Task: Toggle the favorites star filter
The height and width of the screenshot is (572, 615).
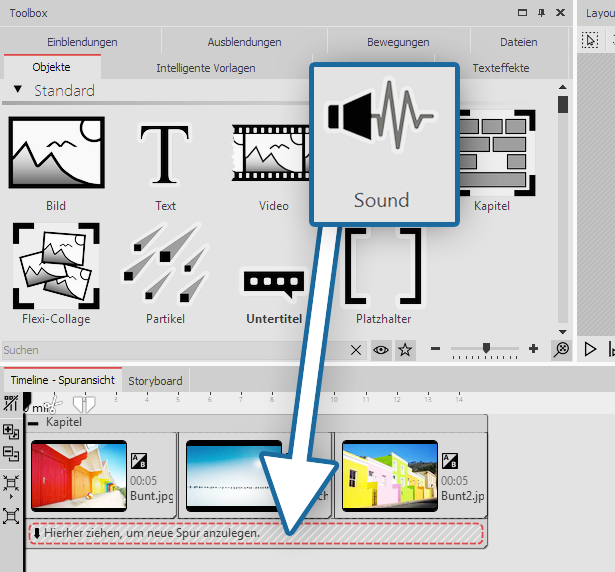Action: tap(404, 350)
